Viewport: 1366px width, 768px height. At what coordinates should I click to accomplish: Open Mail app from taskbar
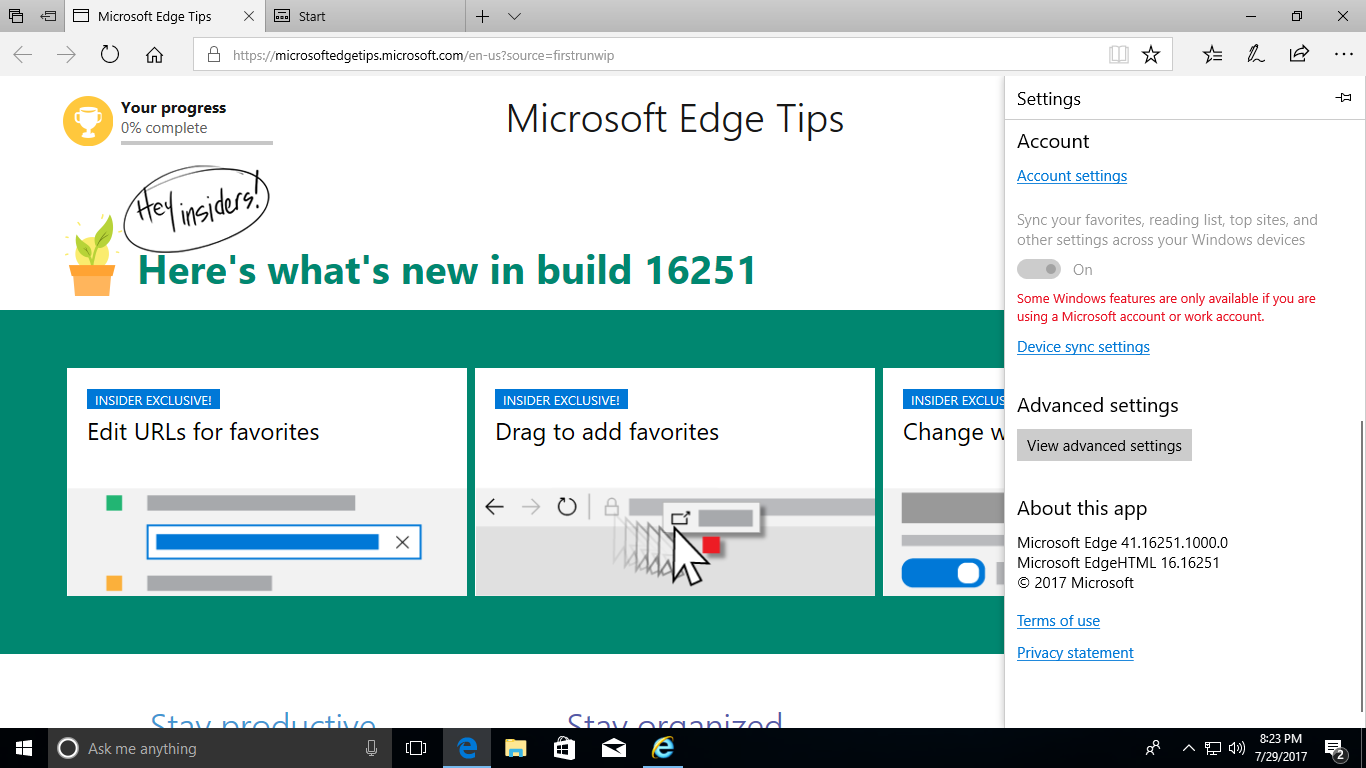[613, 748]
